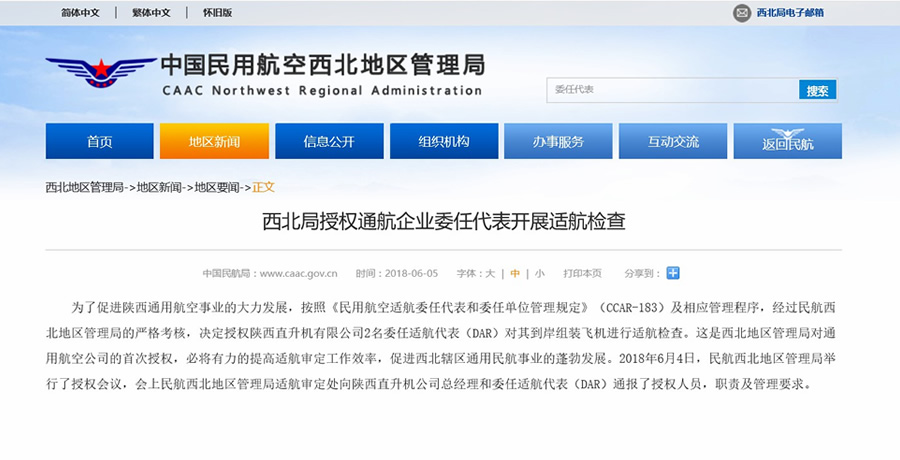Click the date 2018-06-05
The image size is (900, 460).
(412, 274)
